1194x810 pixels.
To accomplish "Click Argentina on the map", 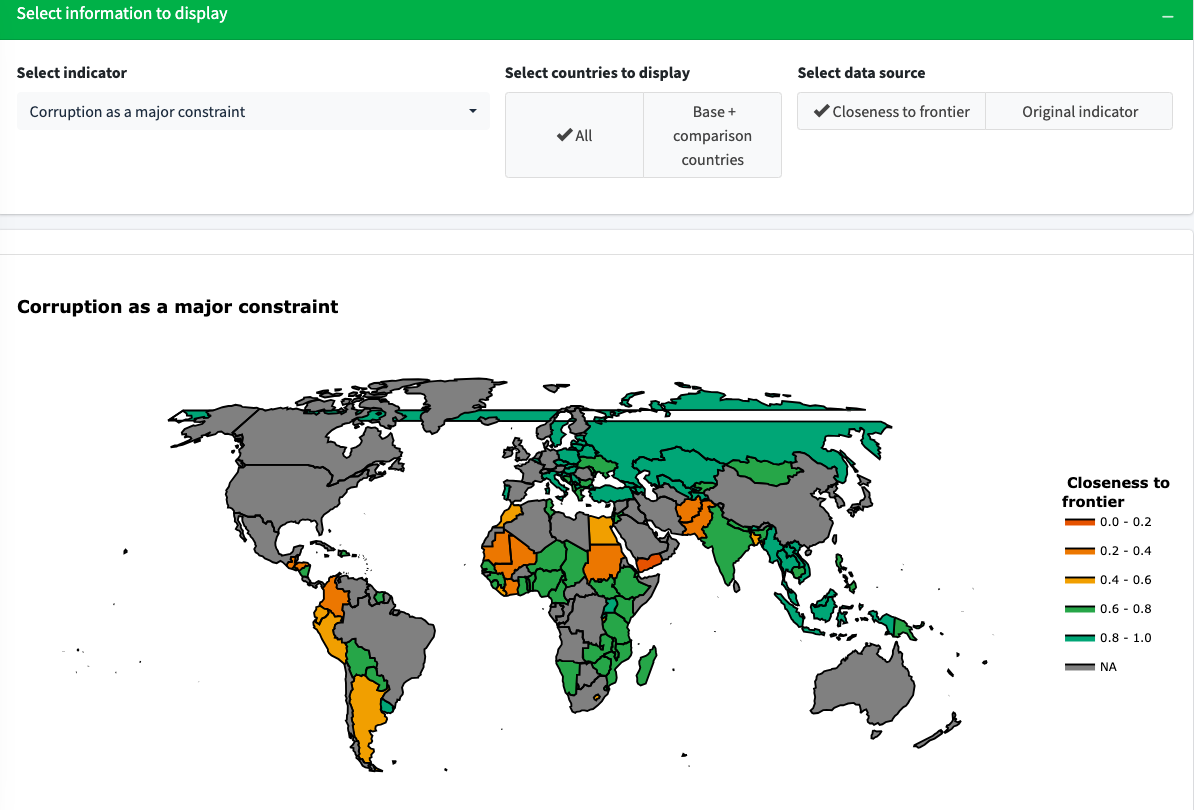I will coord(366,712).
